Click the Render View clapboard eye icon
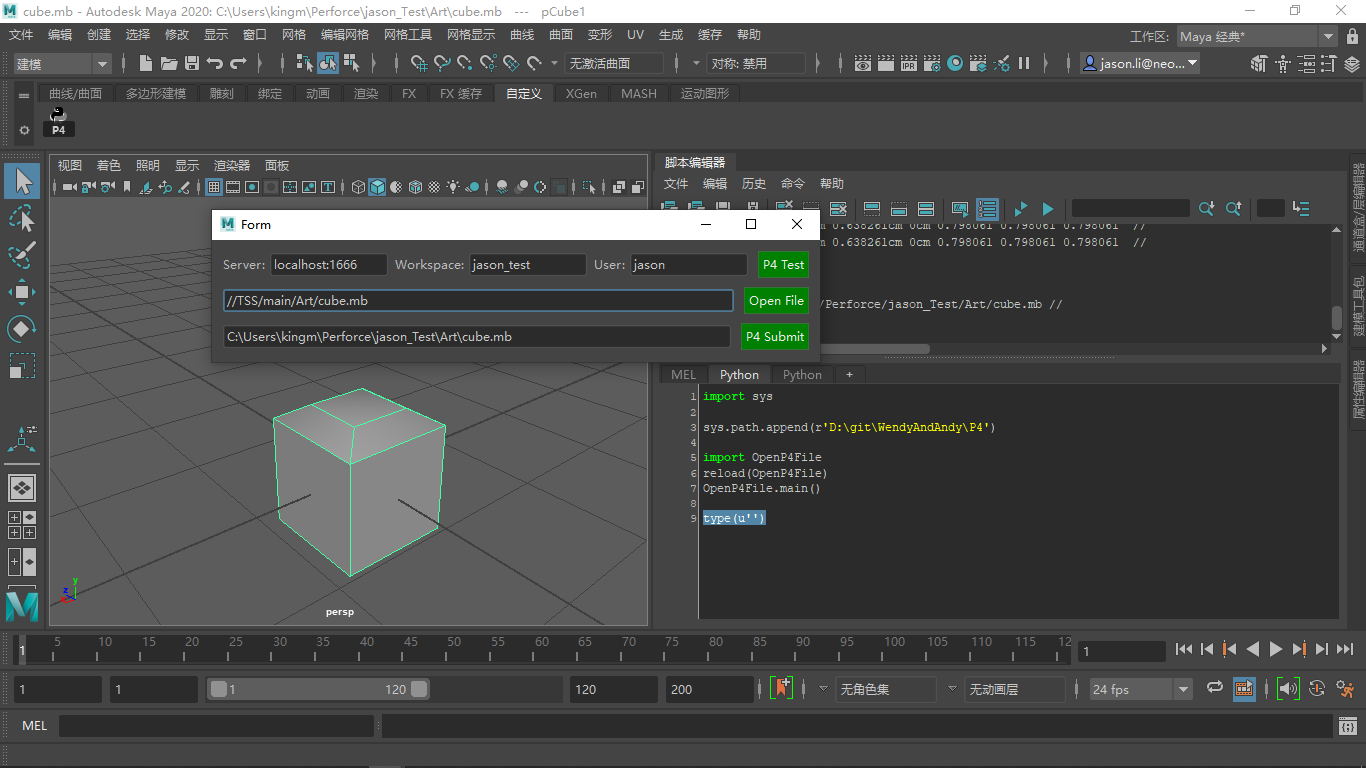This screenshot has height=768, width=1366. 863,63
